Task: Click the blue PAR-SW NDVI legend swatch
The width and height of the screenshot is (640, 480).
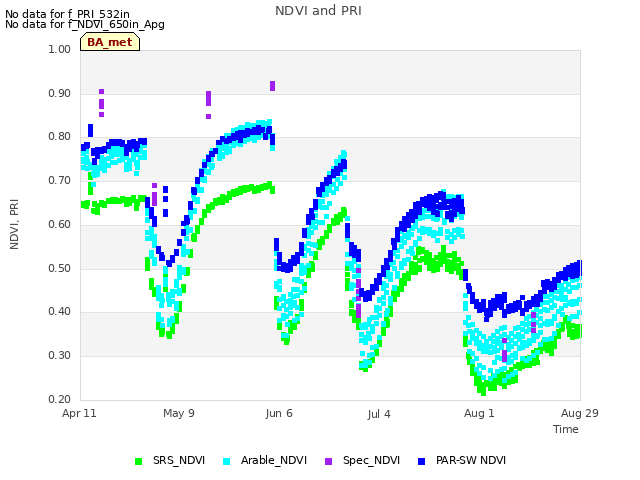Action: (422, 461)
